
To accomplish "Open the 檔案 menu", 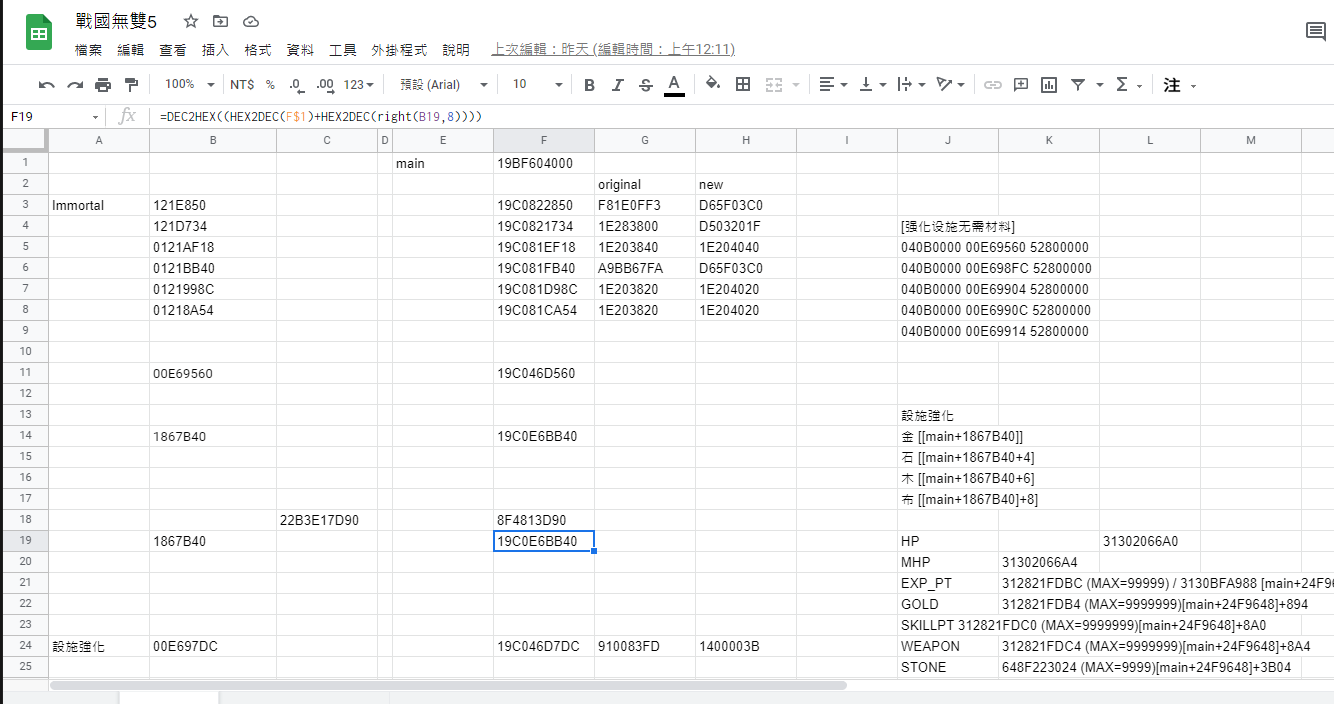I will (x=88, y=49).
